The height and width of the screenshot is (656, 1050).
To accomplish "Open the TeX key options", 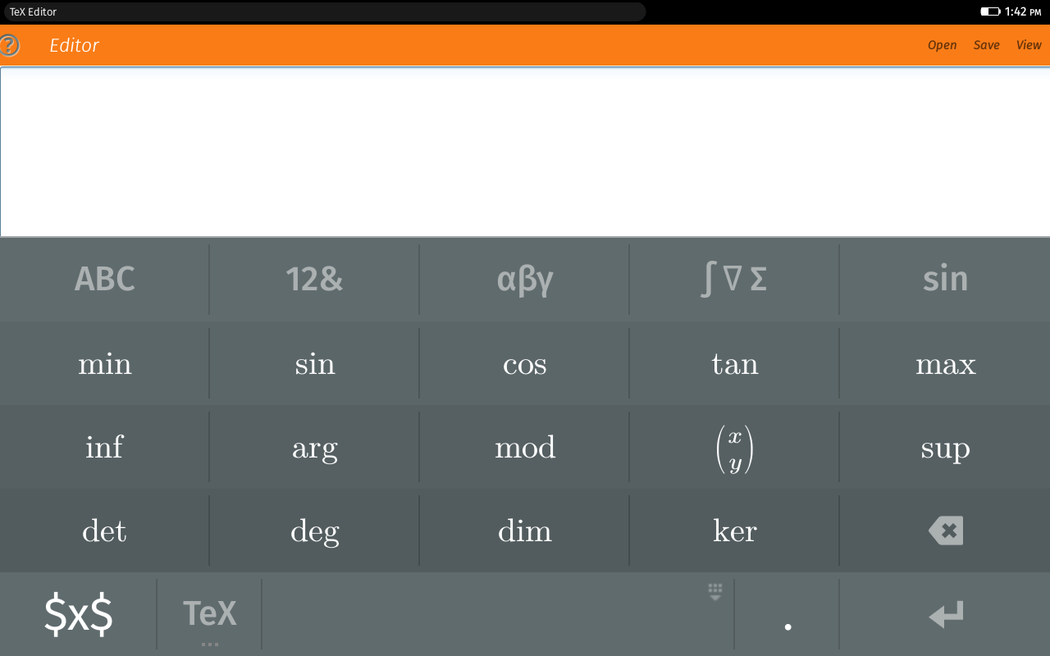I will 209,613.
